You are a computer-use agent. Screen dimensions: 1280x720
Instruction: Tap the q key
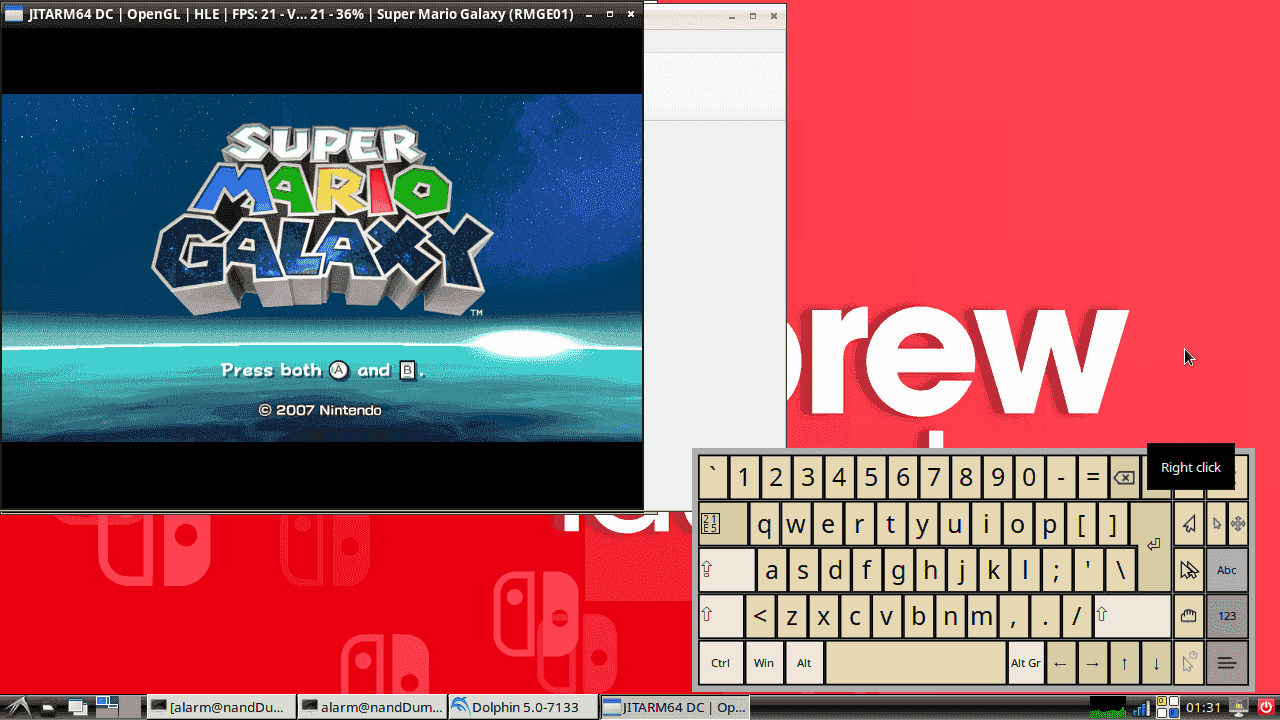[x=765, y=523]
